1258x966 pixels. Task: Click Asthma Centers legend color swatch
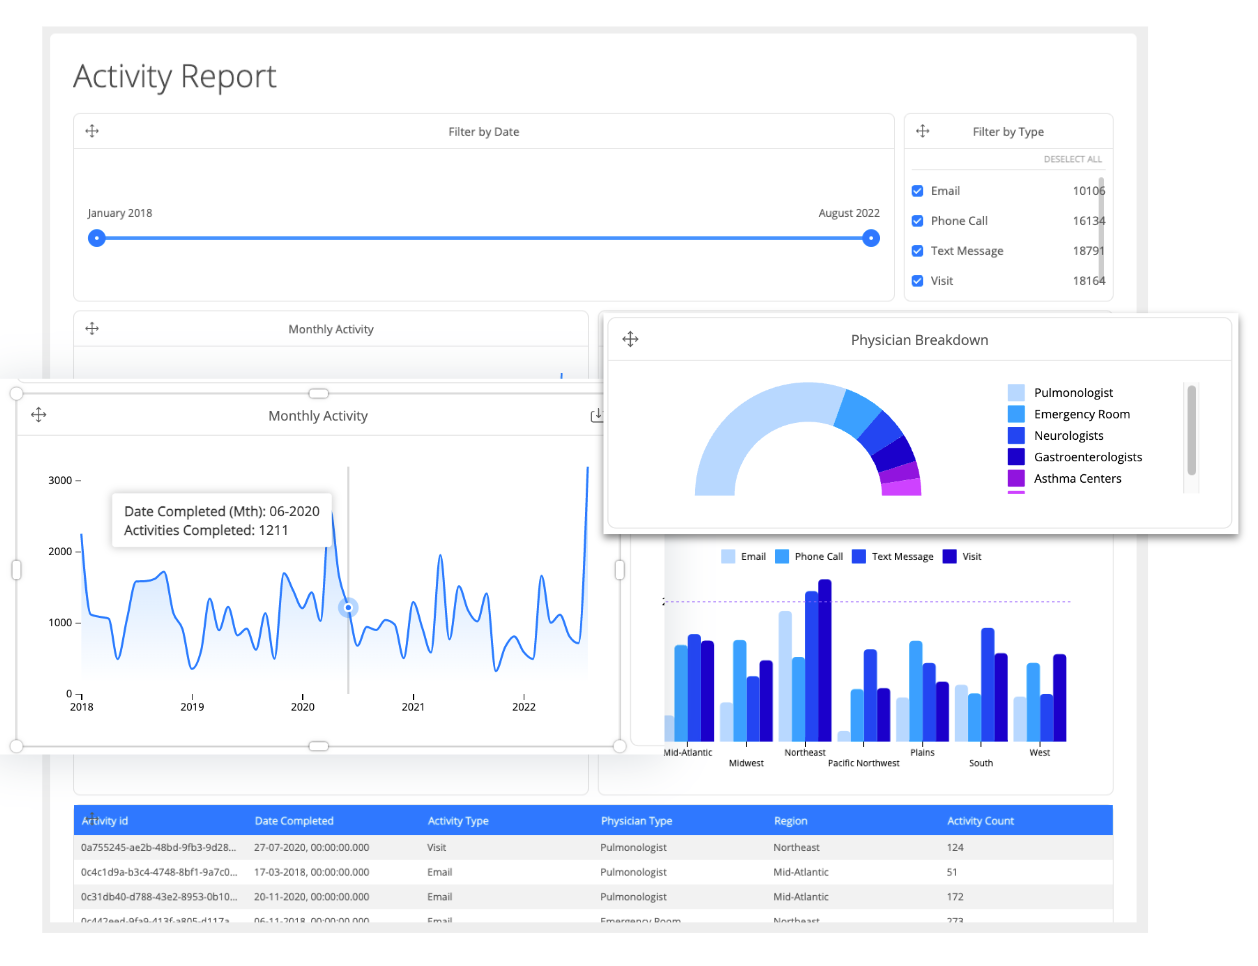click(1016, 478)
